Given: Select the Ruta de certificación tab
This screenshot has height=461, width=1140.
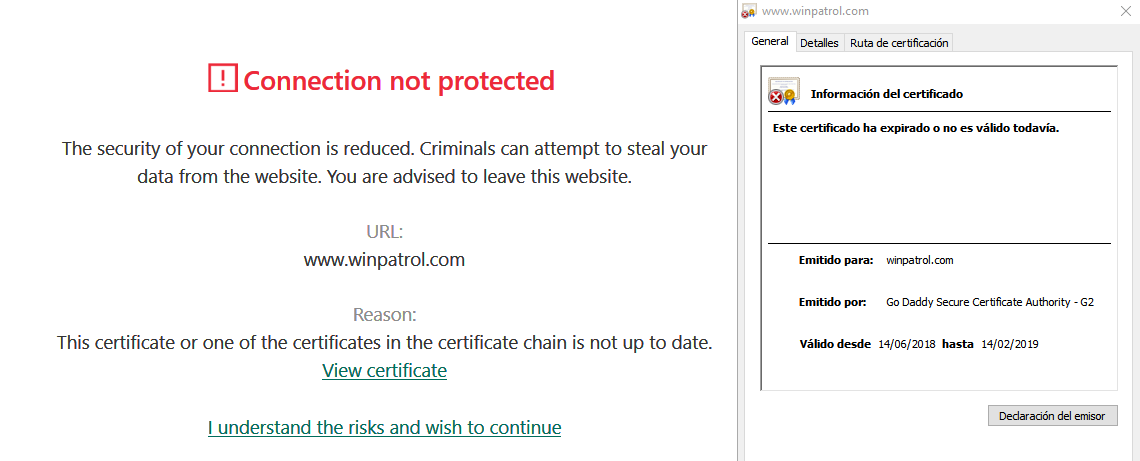Looking at the screenshot, I should (x=899, y=43).
